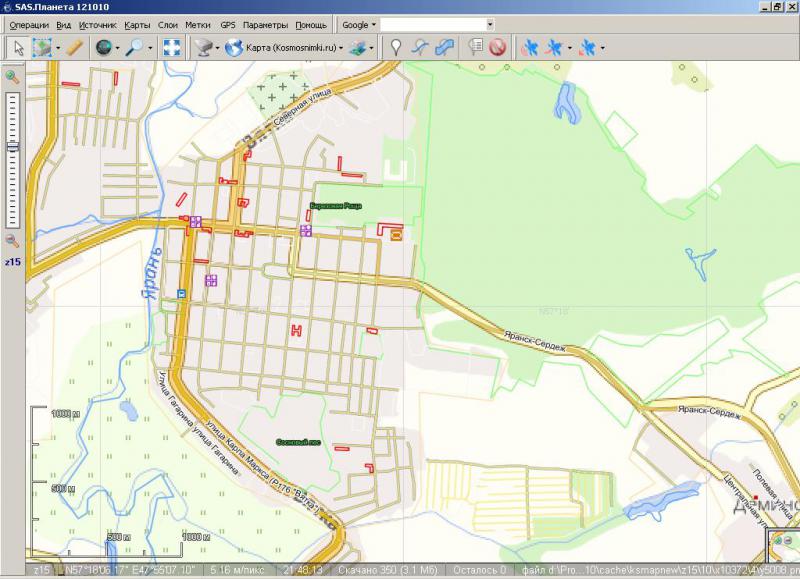This screenshot has height=579, width=800.
Task: Open the Google search provider dropdown
Action: tap(359, 23)
